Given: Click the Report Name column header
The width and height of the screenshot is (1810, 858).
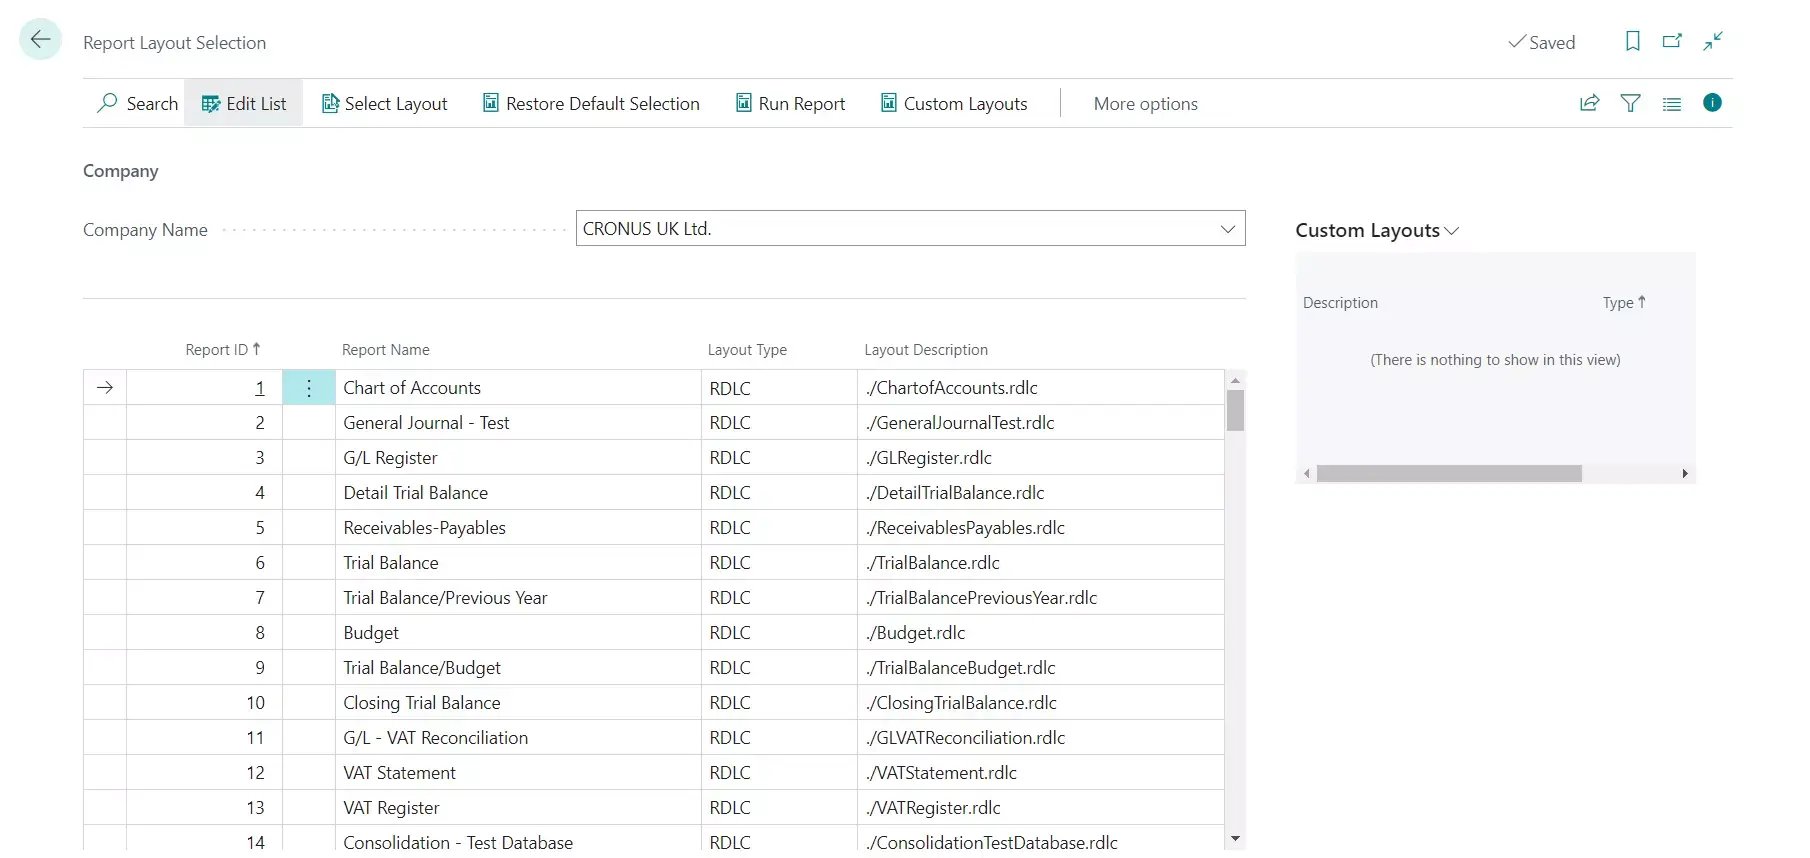Looking at the screenshot, I should 385,349.
